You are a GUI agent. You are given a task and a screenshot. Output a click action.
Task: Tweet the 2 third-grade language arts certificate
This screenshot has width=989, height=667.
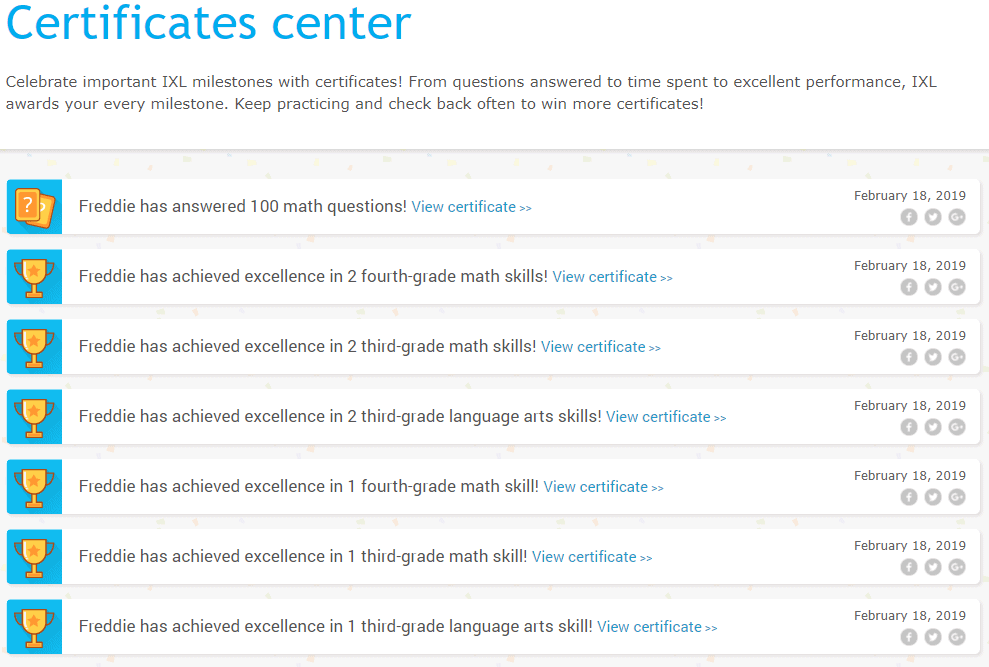pos(933,427)
